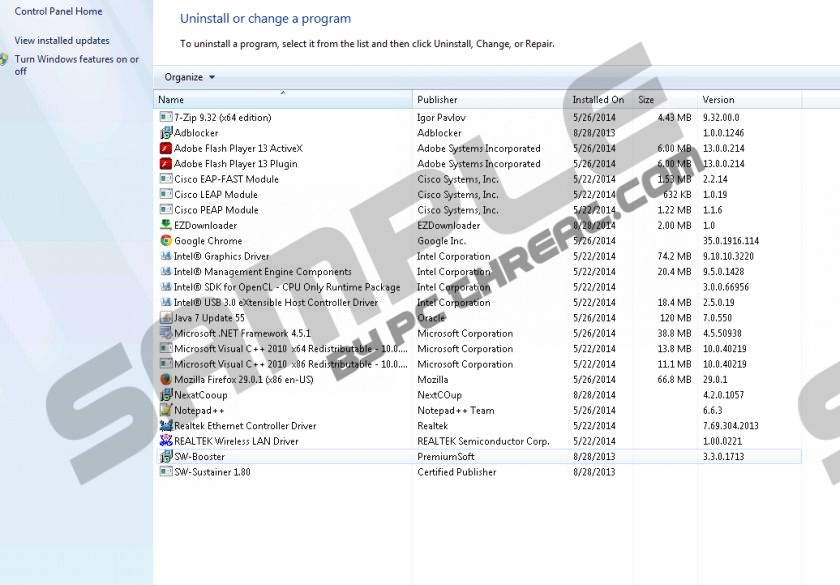Click the Microsoft .NET Framework 4.5.1 icon

click(166, 333)
